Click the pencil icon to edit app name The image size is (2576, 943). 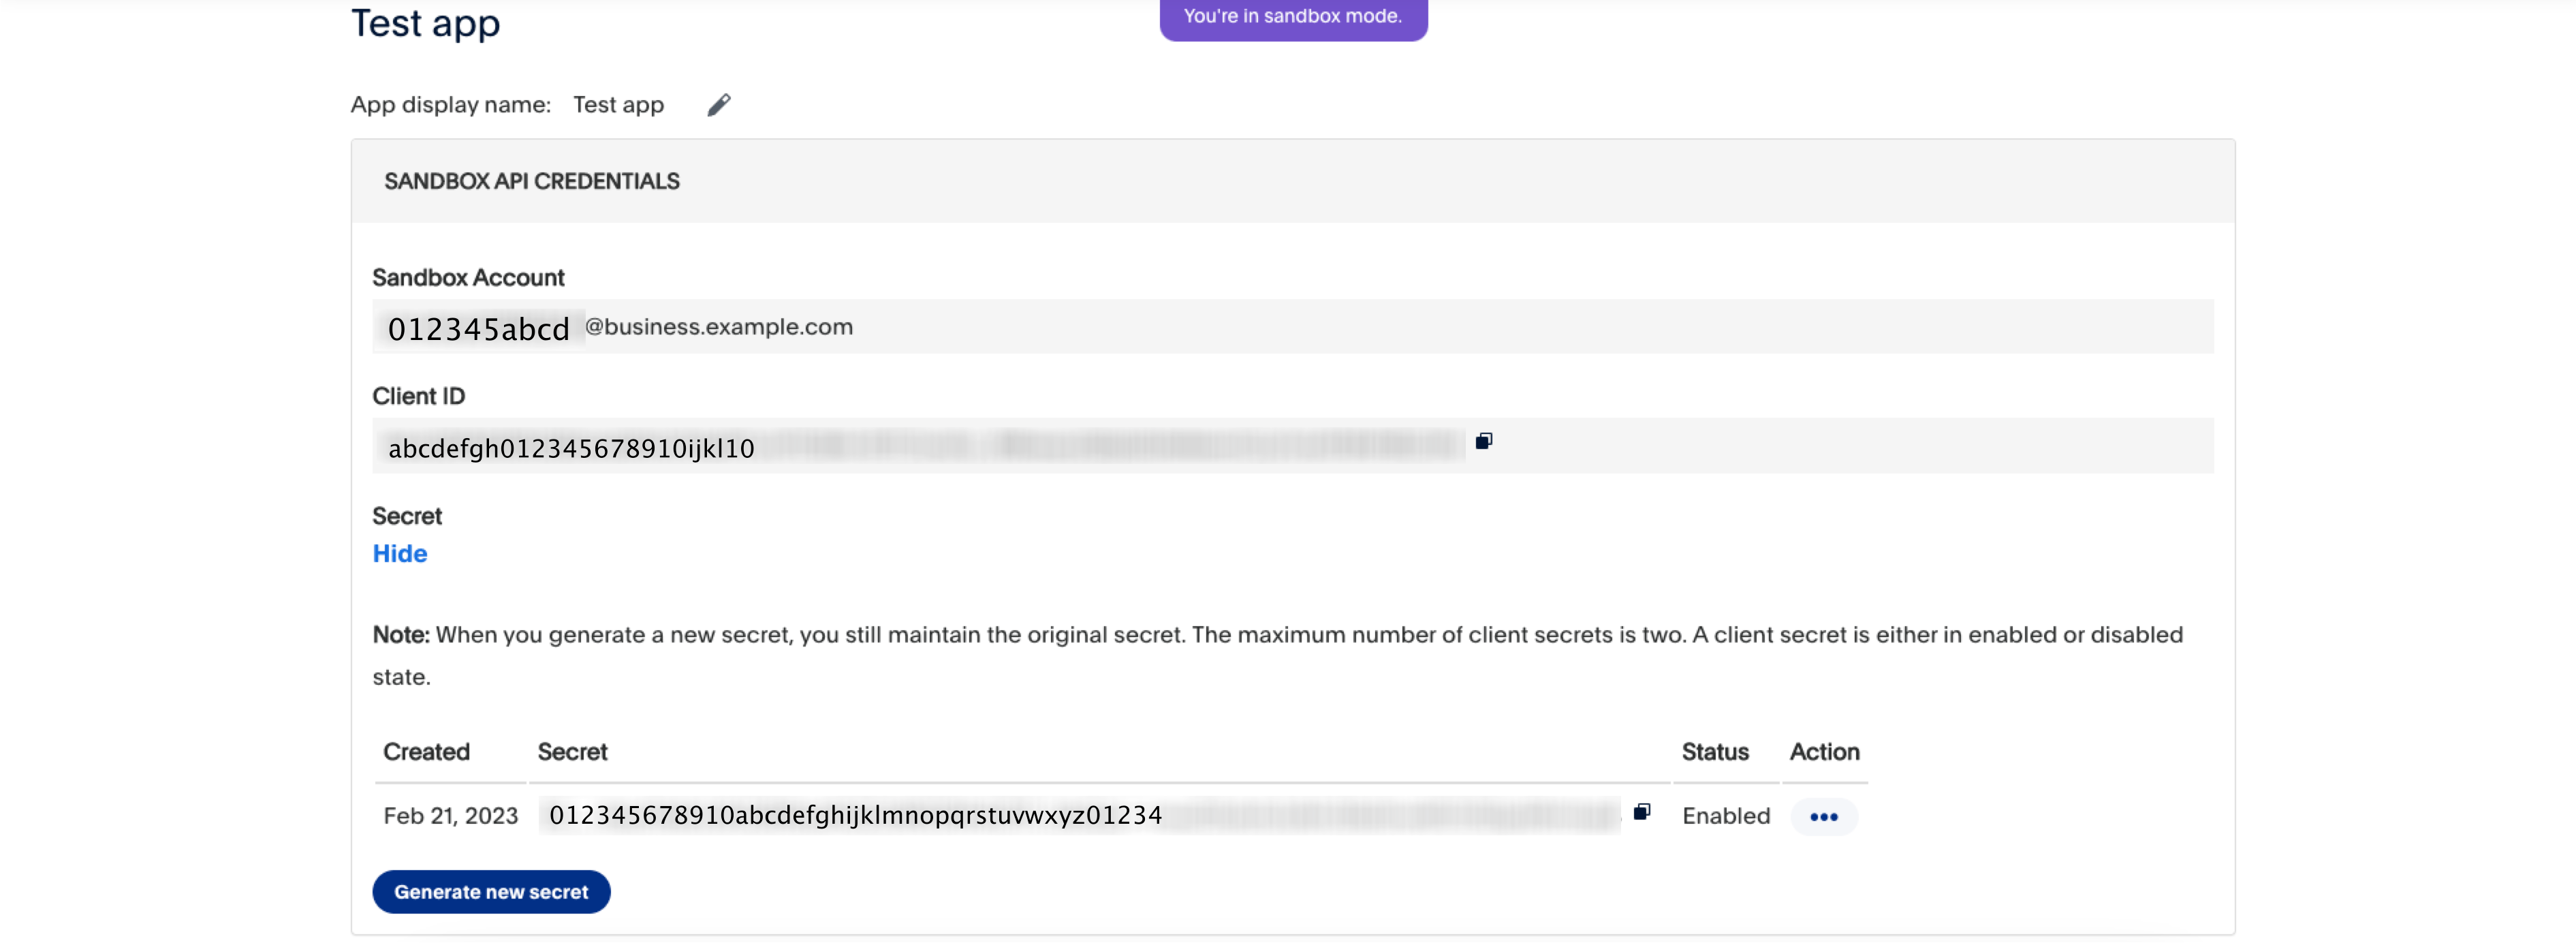click(718, 105)
